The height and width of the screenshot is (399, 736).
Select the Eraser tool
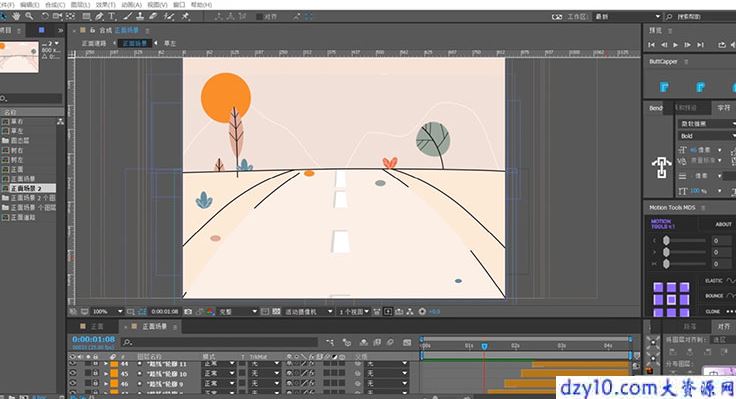click(153, 16)
